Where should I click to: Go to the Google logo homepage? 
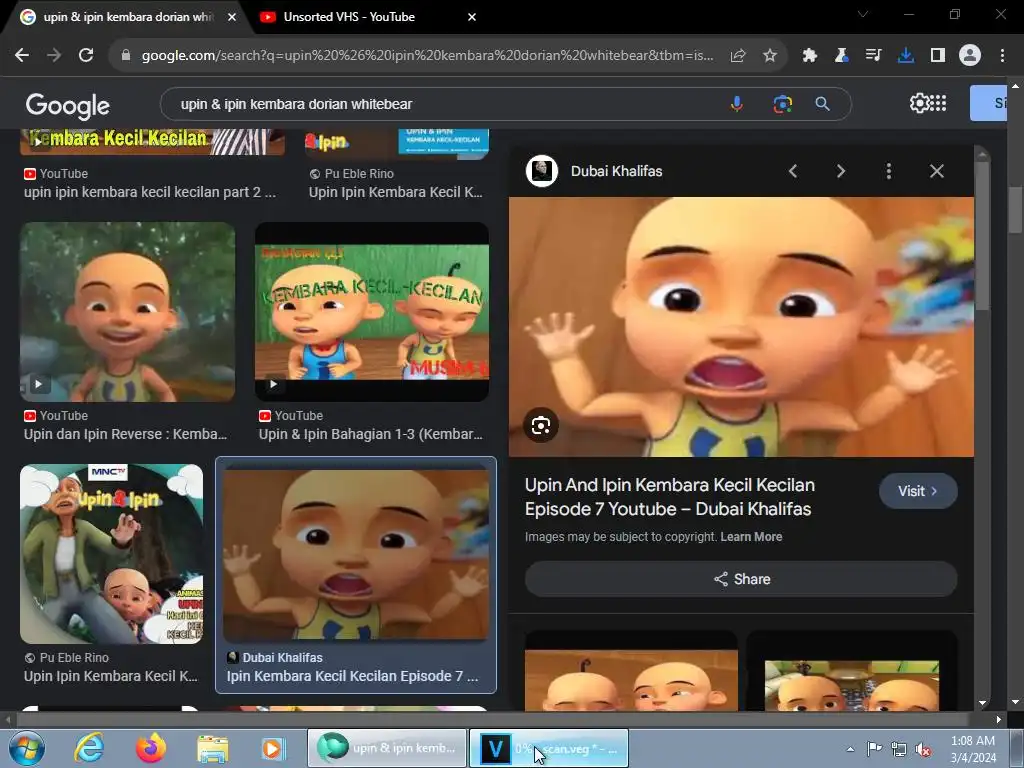tap(68, 106)
